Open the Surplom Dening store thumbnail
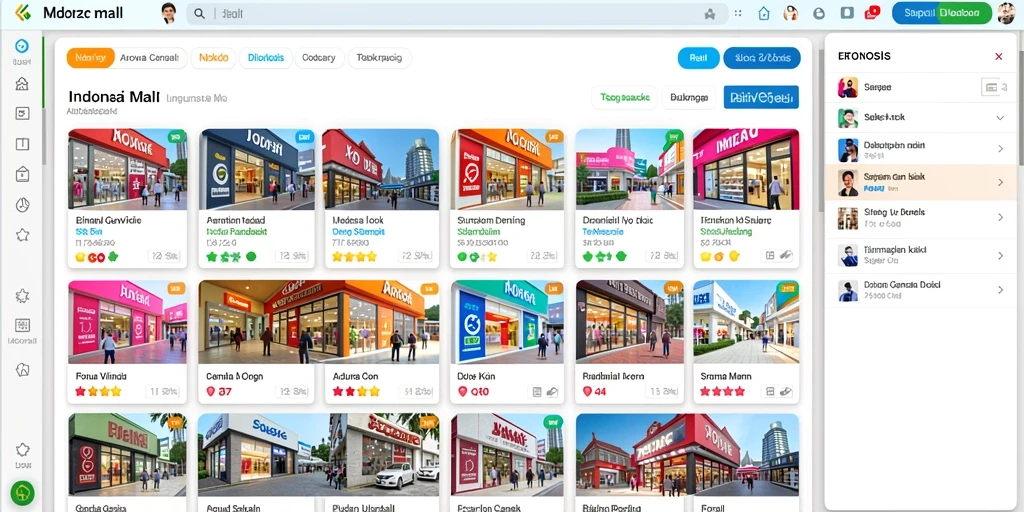Image resolution: width=1024 pixels, height=512 pixels. tap(507, 169)
